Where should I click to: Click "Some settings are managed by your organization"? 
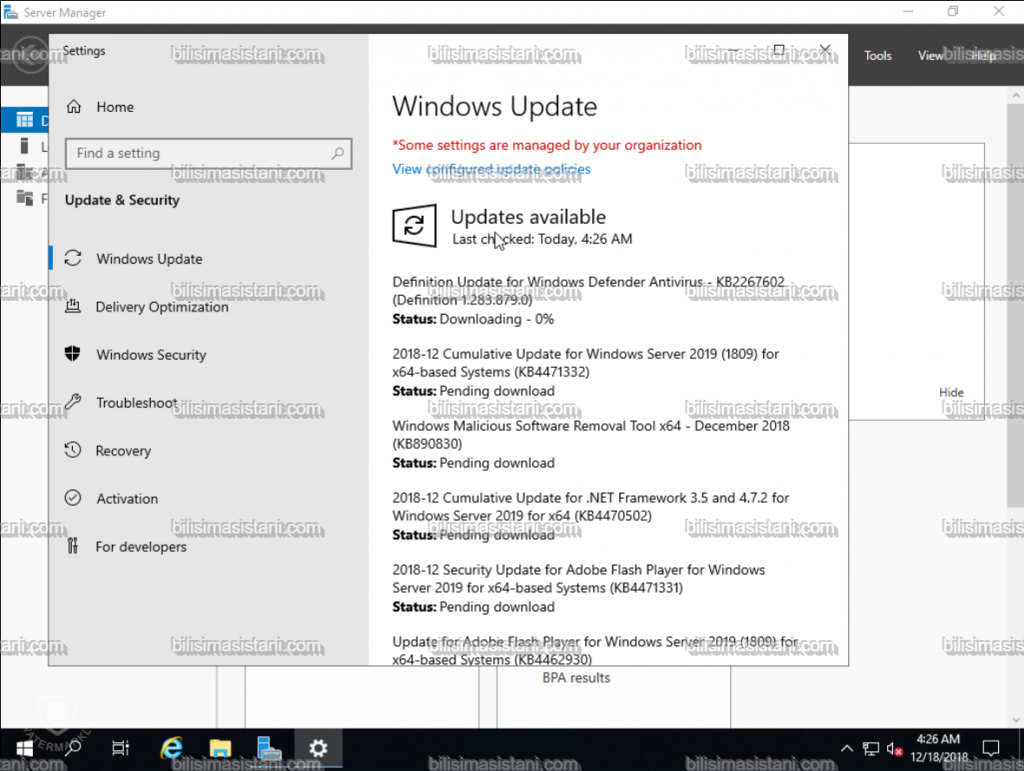tap(547, 145)
